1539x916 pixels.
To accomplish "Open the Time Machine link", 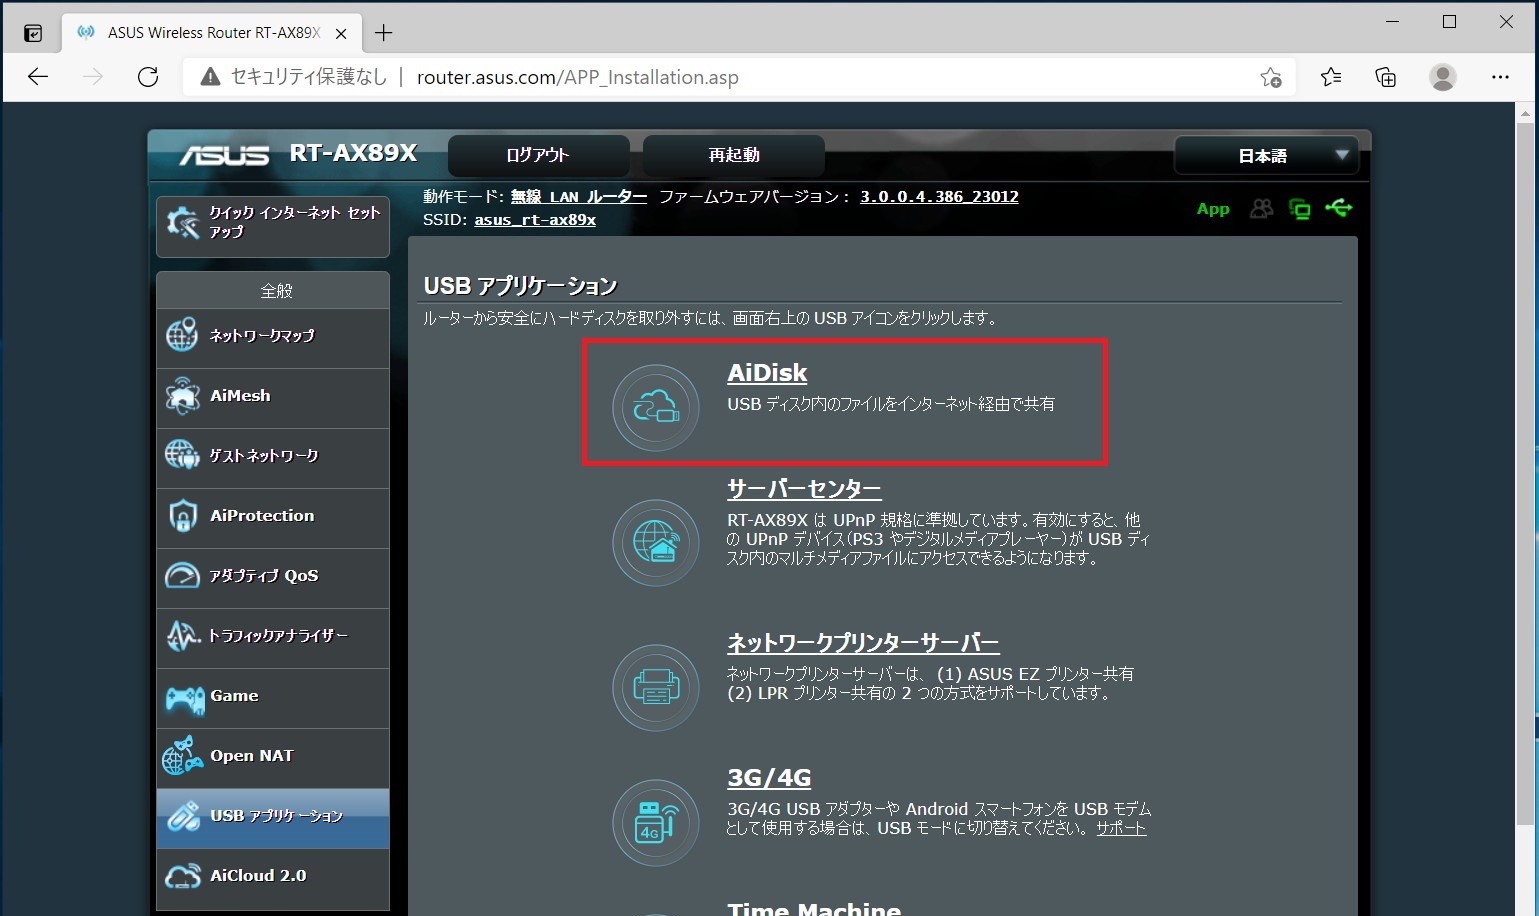I will [x=814, y=908].
